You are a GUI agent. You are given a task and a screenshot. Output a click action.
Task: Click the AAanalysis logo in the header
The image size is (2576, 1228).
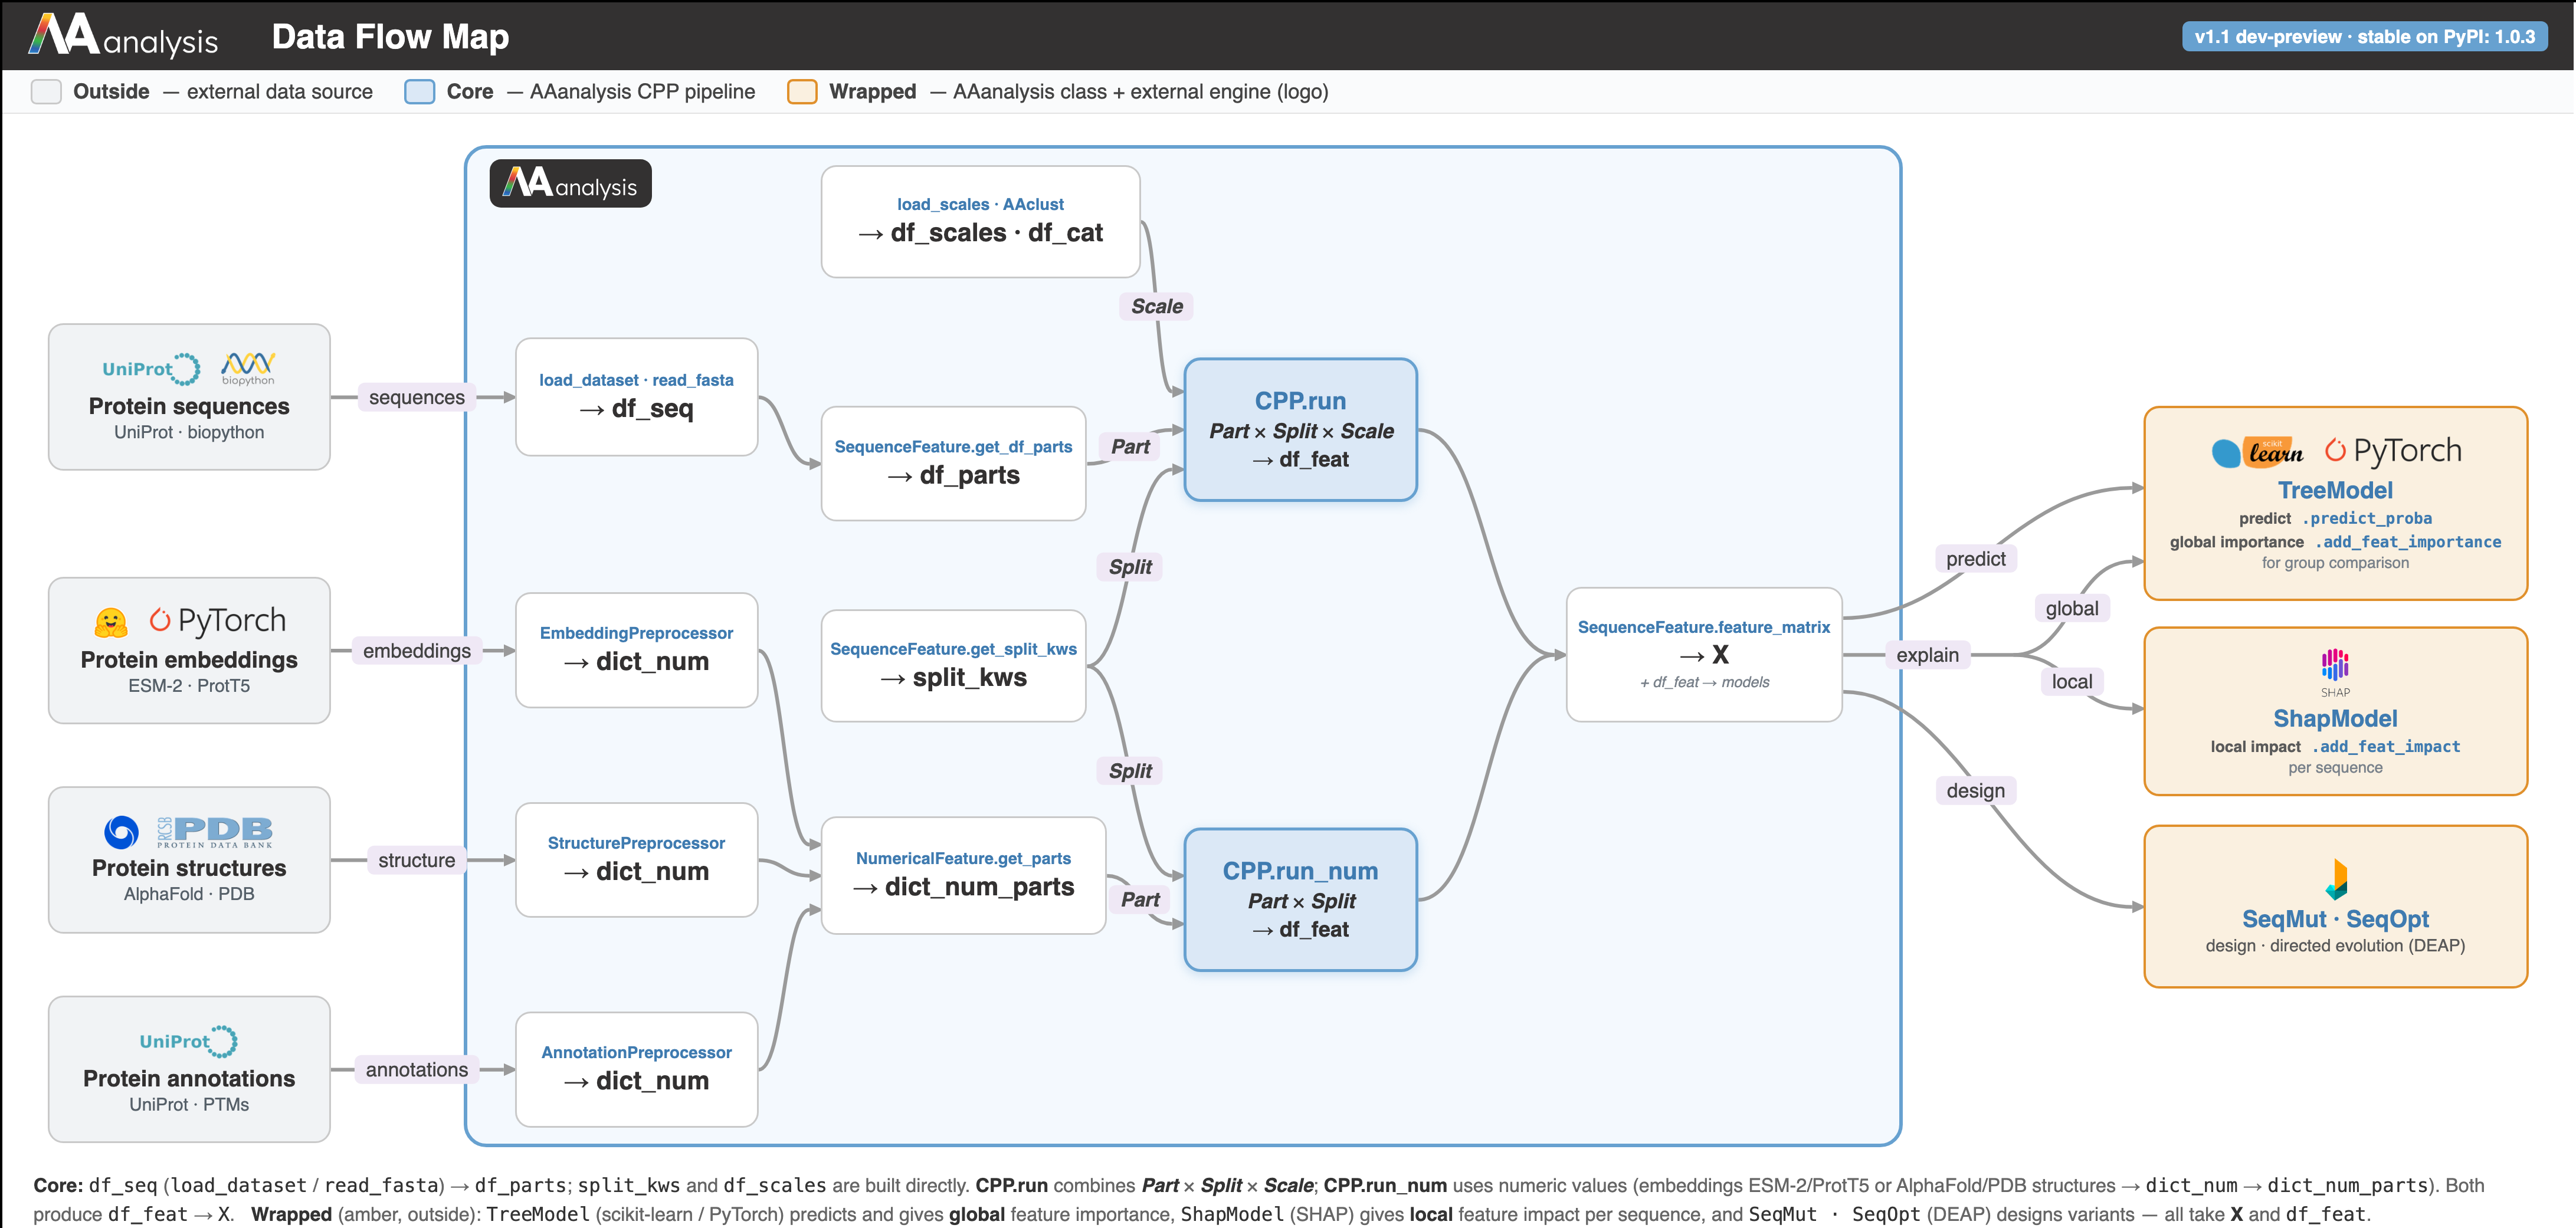point(123,36)
